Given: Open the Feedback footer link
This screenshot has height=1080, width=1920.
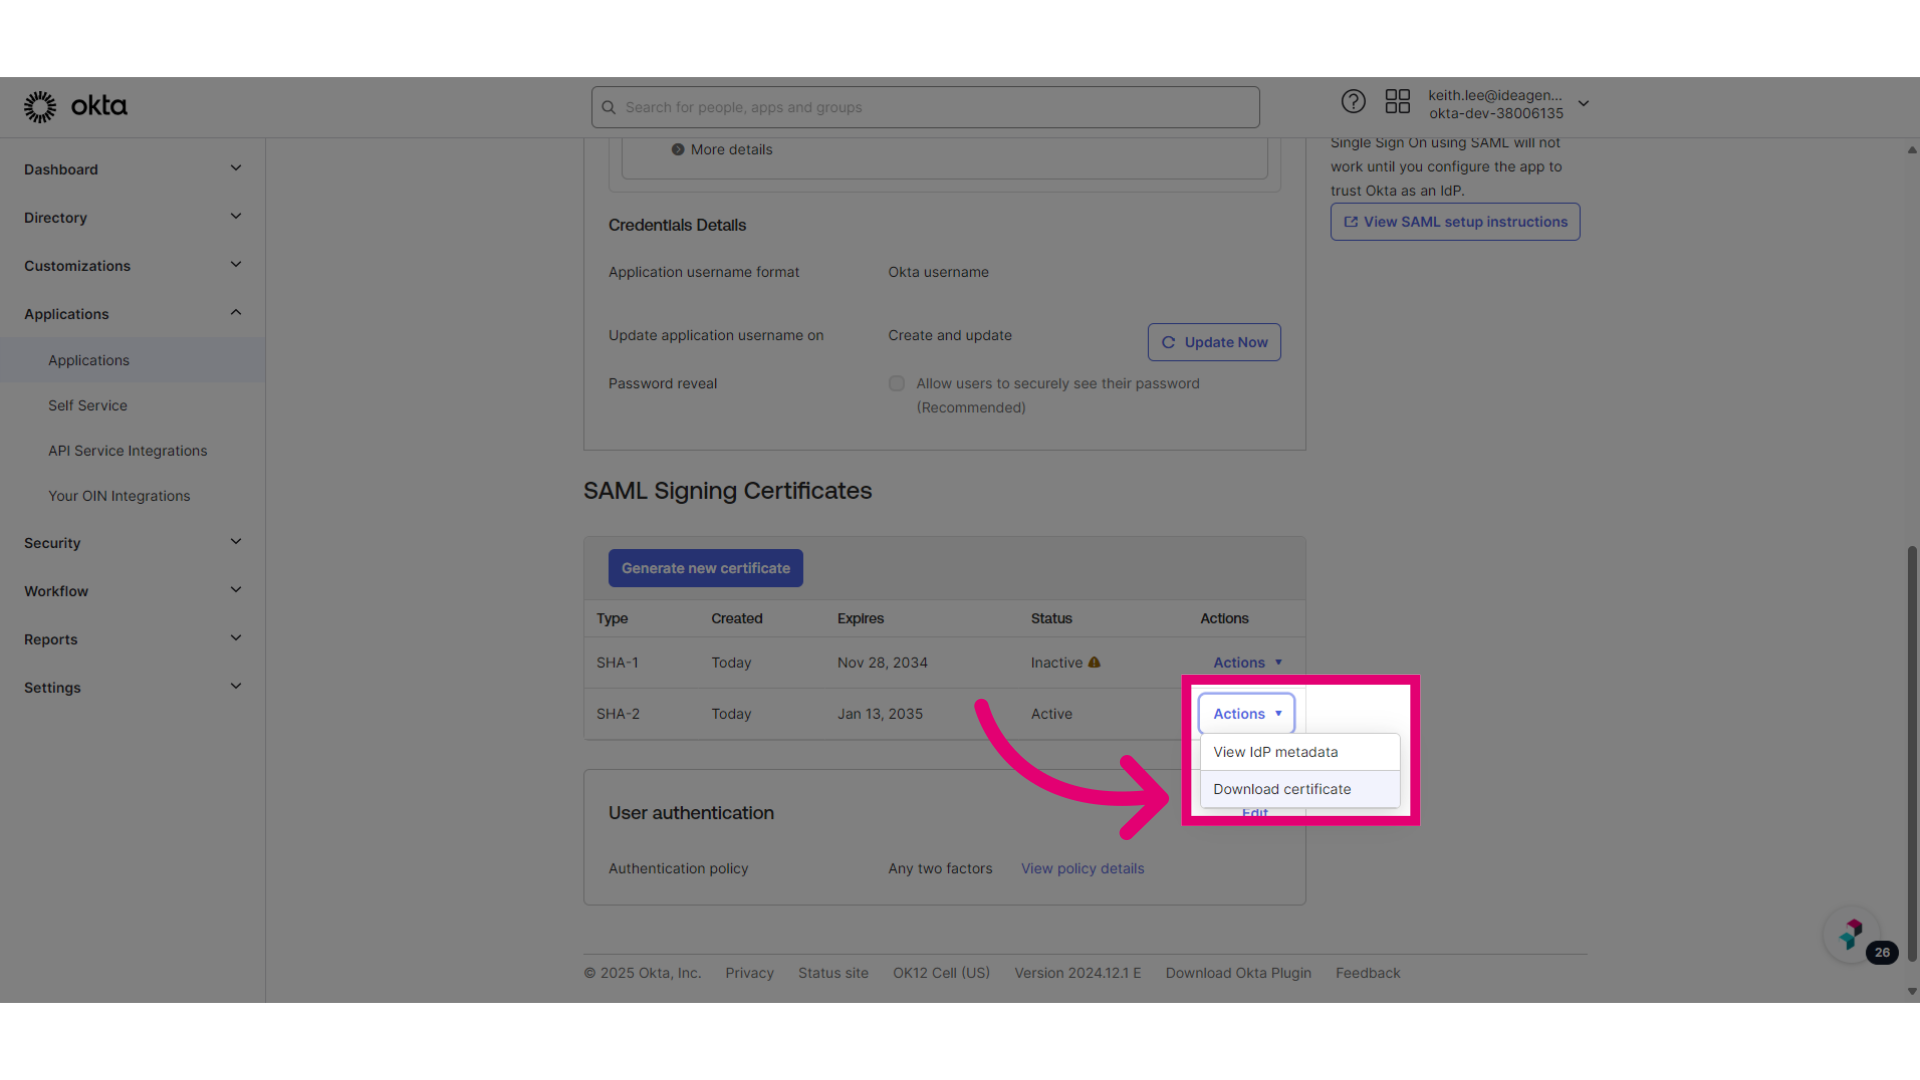Looking at the screenshot, I should point(1367,973).
